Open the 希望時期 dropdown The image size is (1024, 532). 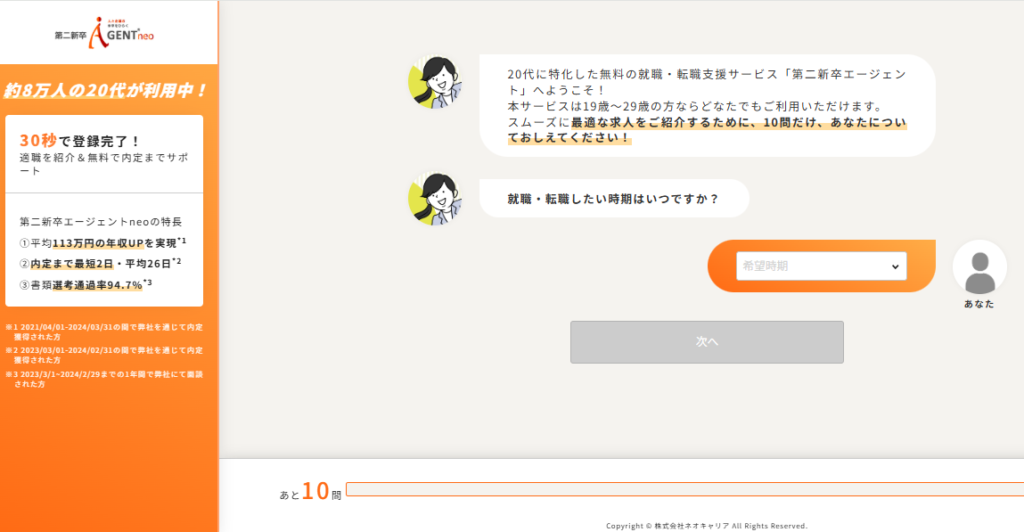(821, 266)
